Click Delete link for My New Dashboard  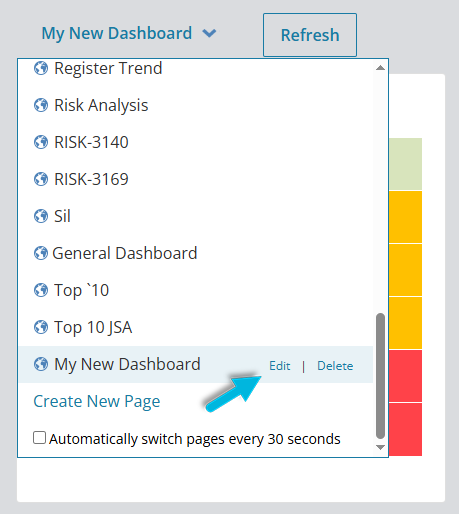point(335,366)
